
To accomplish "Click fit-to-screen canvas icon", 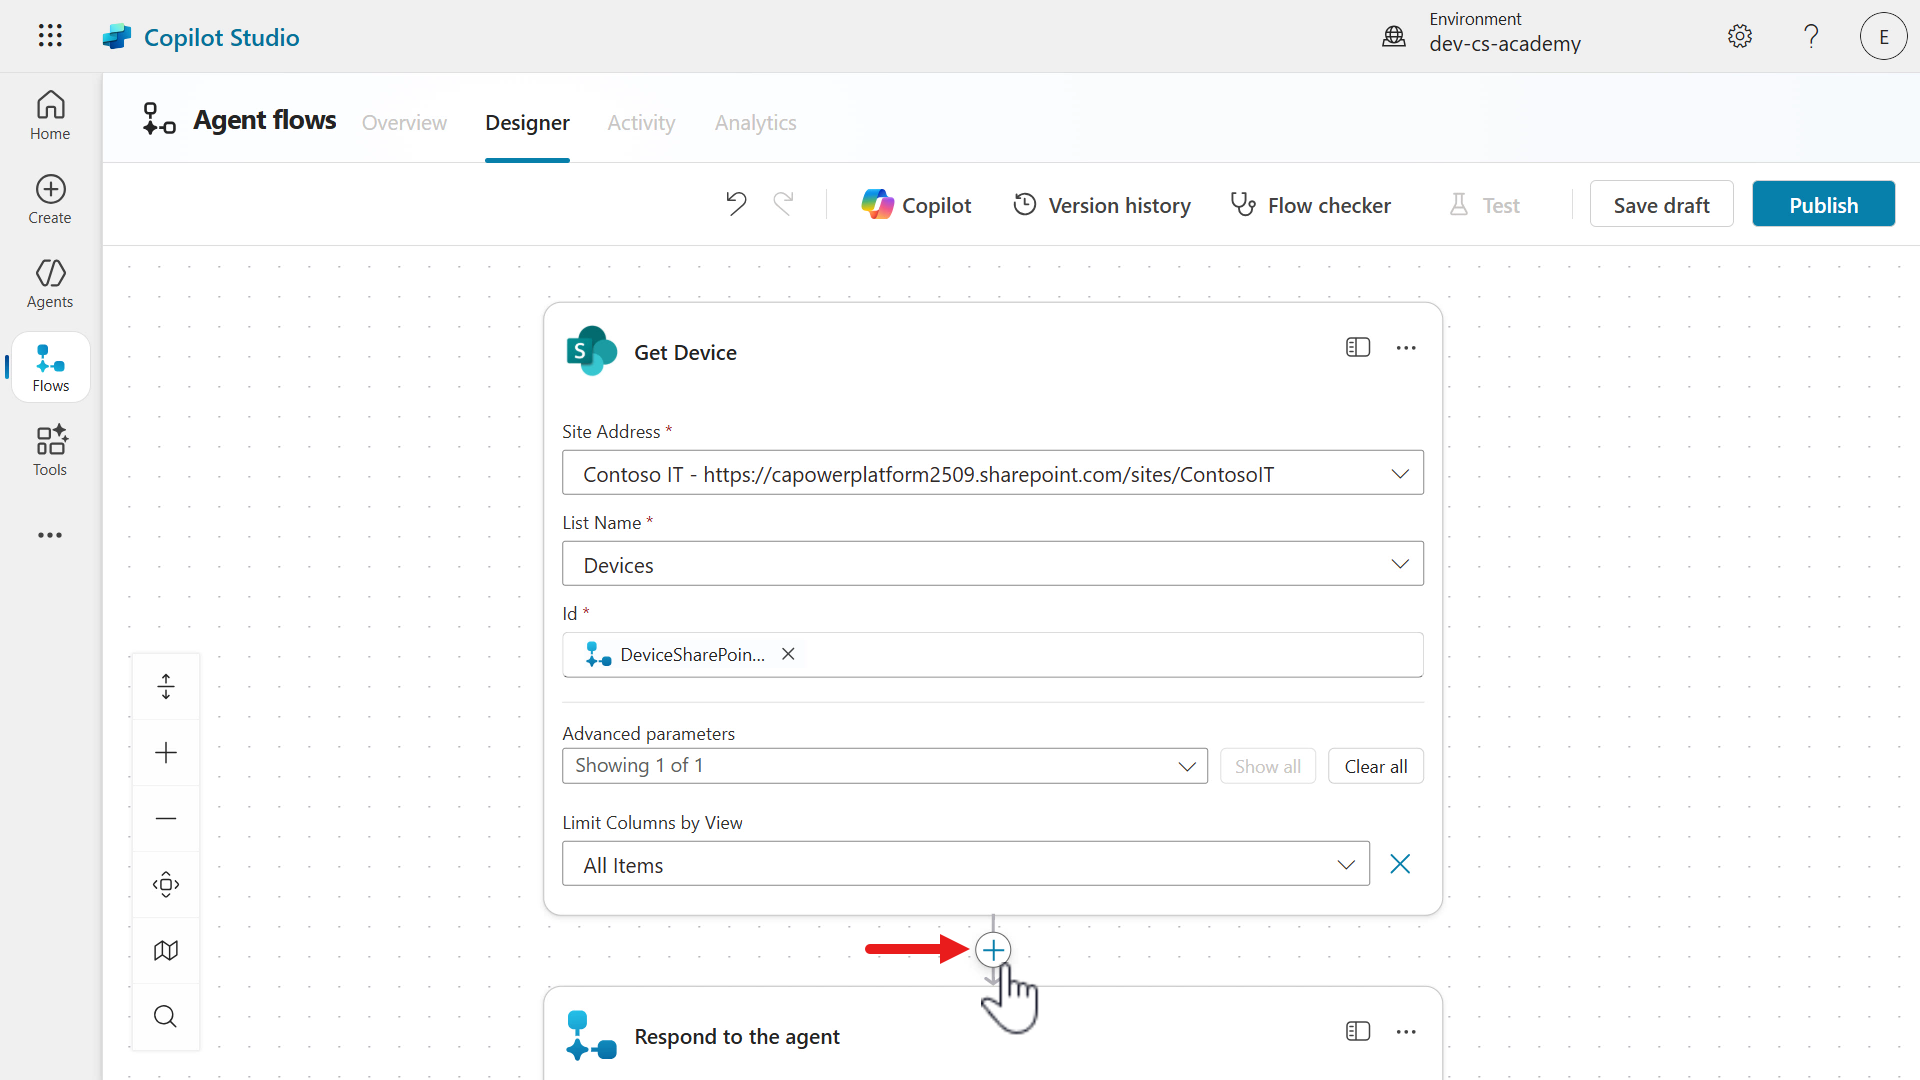I will pos(166,884).
